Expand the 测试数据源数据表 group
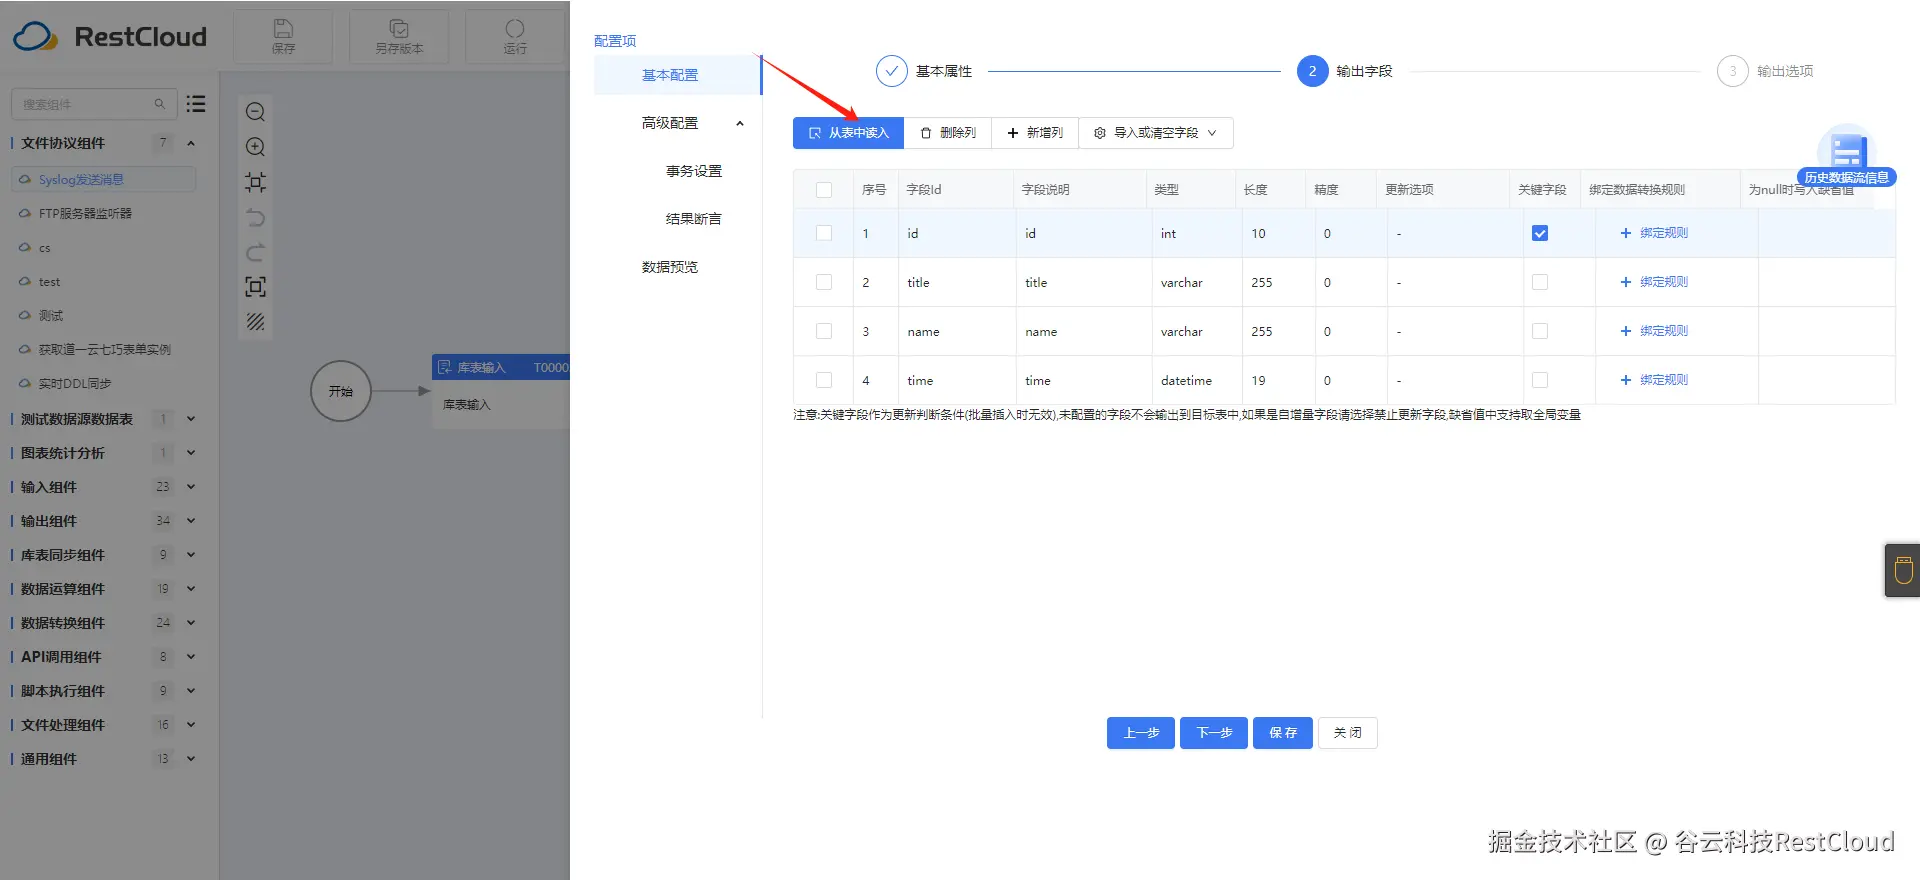The height and width of the screenshot is (880, 1920). pyautogui.click(x=191, y=419)
